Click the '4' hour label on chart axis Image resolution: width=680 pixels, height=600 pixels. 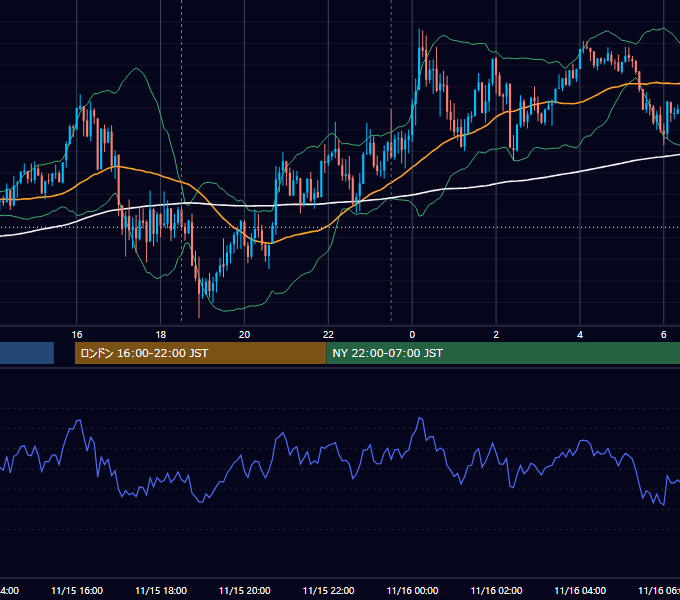pyautogui.click(x=580, y=335)
